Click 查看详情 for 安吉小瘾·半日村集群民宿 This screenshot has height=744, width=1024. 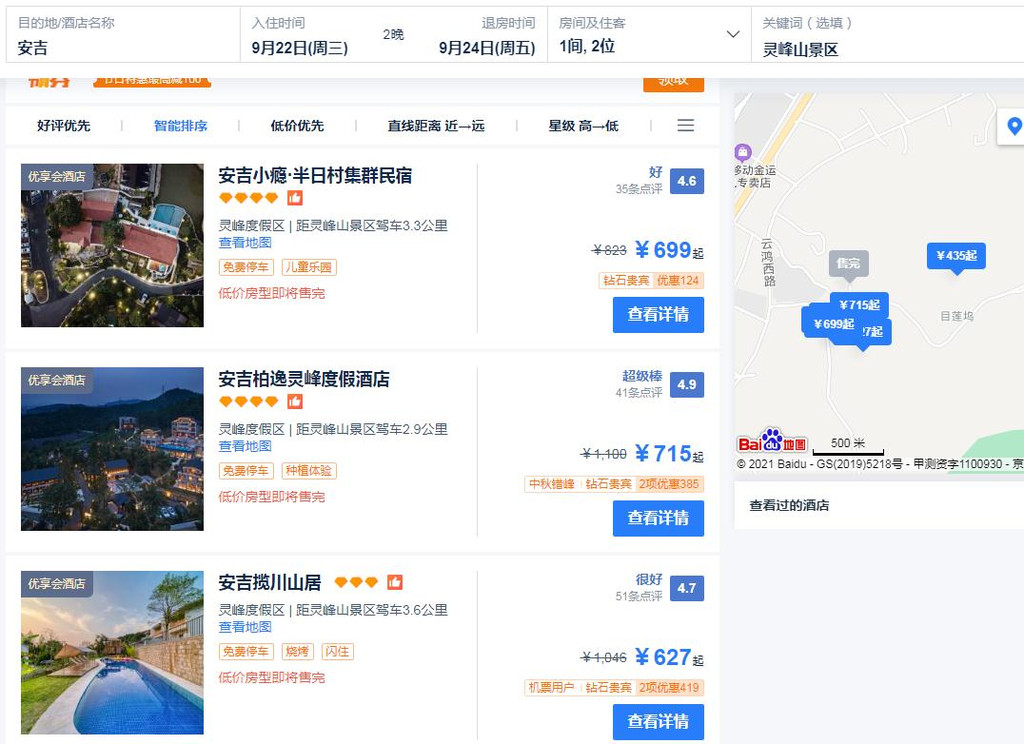click(x=658, y=315)
